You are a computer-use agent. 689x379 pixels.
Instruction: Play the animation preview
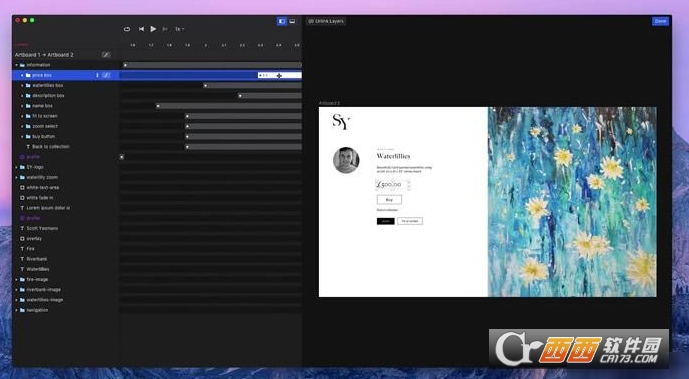click(153, 29)
